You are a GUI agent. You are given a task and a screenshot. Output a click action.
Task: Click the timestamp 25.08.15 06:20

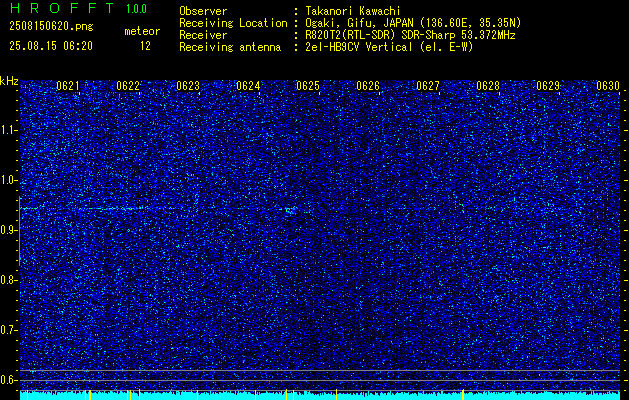click(51, 46)
